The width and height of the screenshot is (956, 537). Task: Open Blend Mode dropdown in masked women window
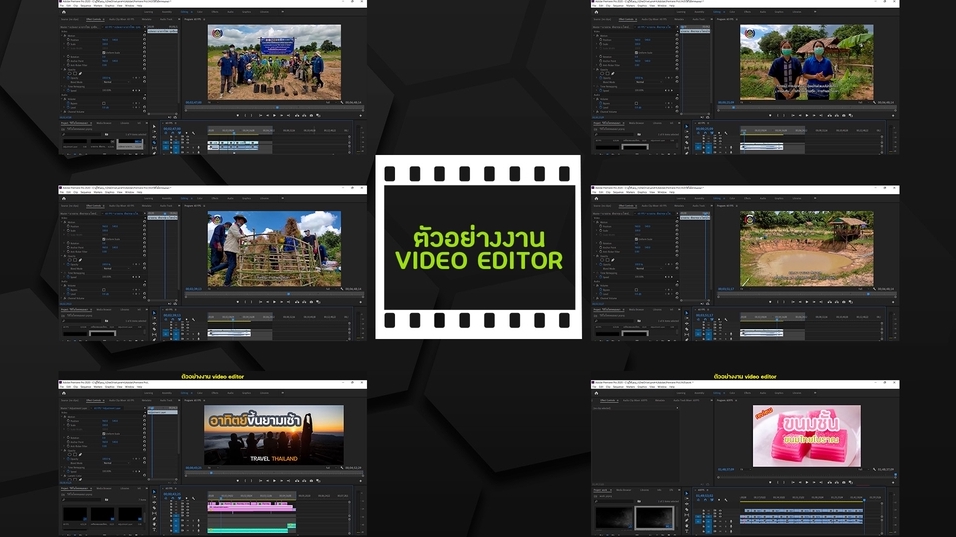[x=648, y=82]
